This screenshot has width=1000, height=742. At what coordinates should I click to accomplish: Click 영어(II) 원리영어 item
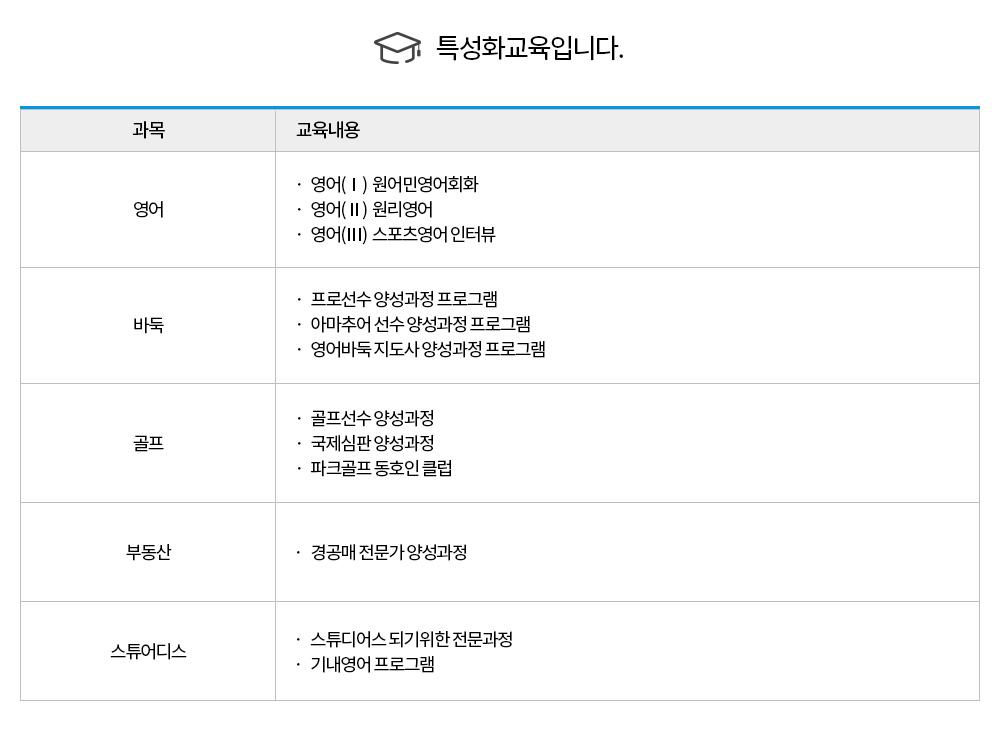(x=372, y=209)
